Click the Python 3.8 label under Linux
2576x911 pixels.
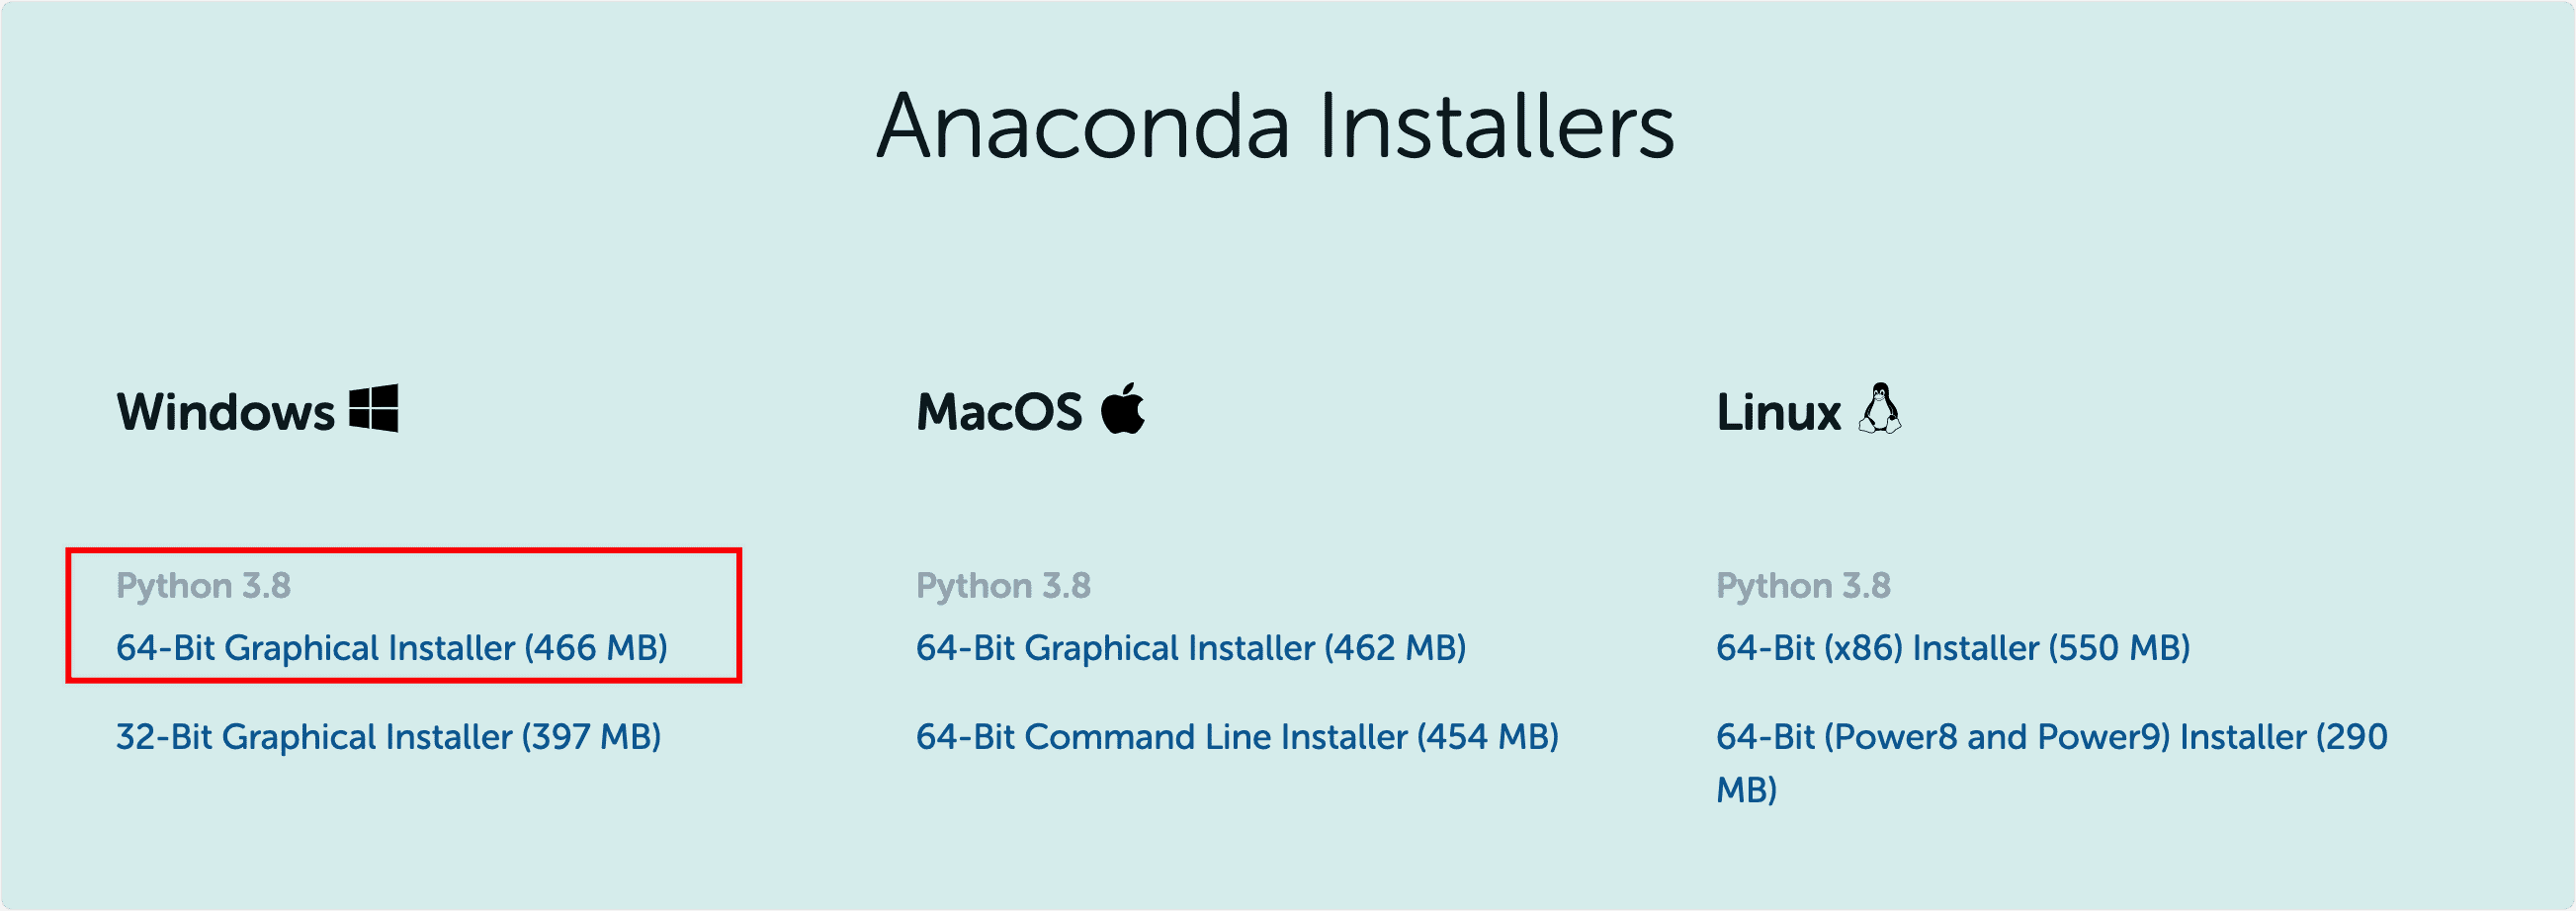click(x=1803, y=585)
